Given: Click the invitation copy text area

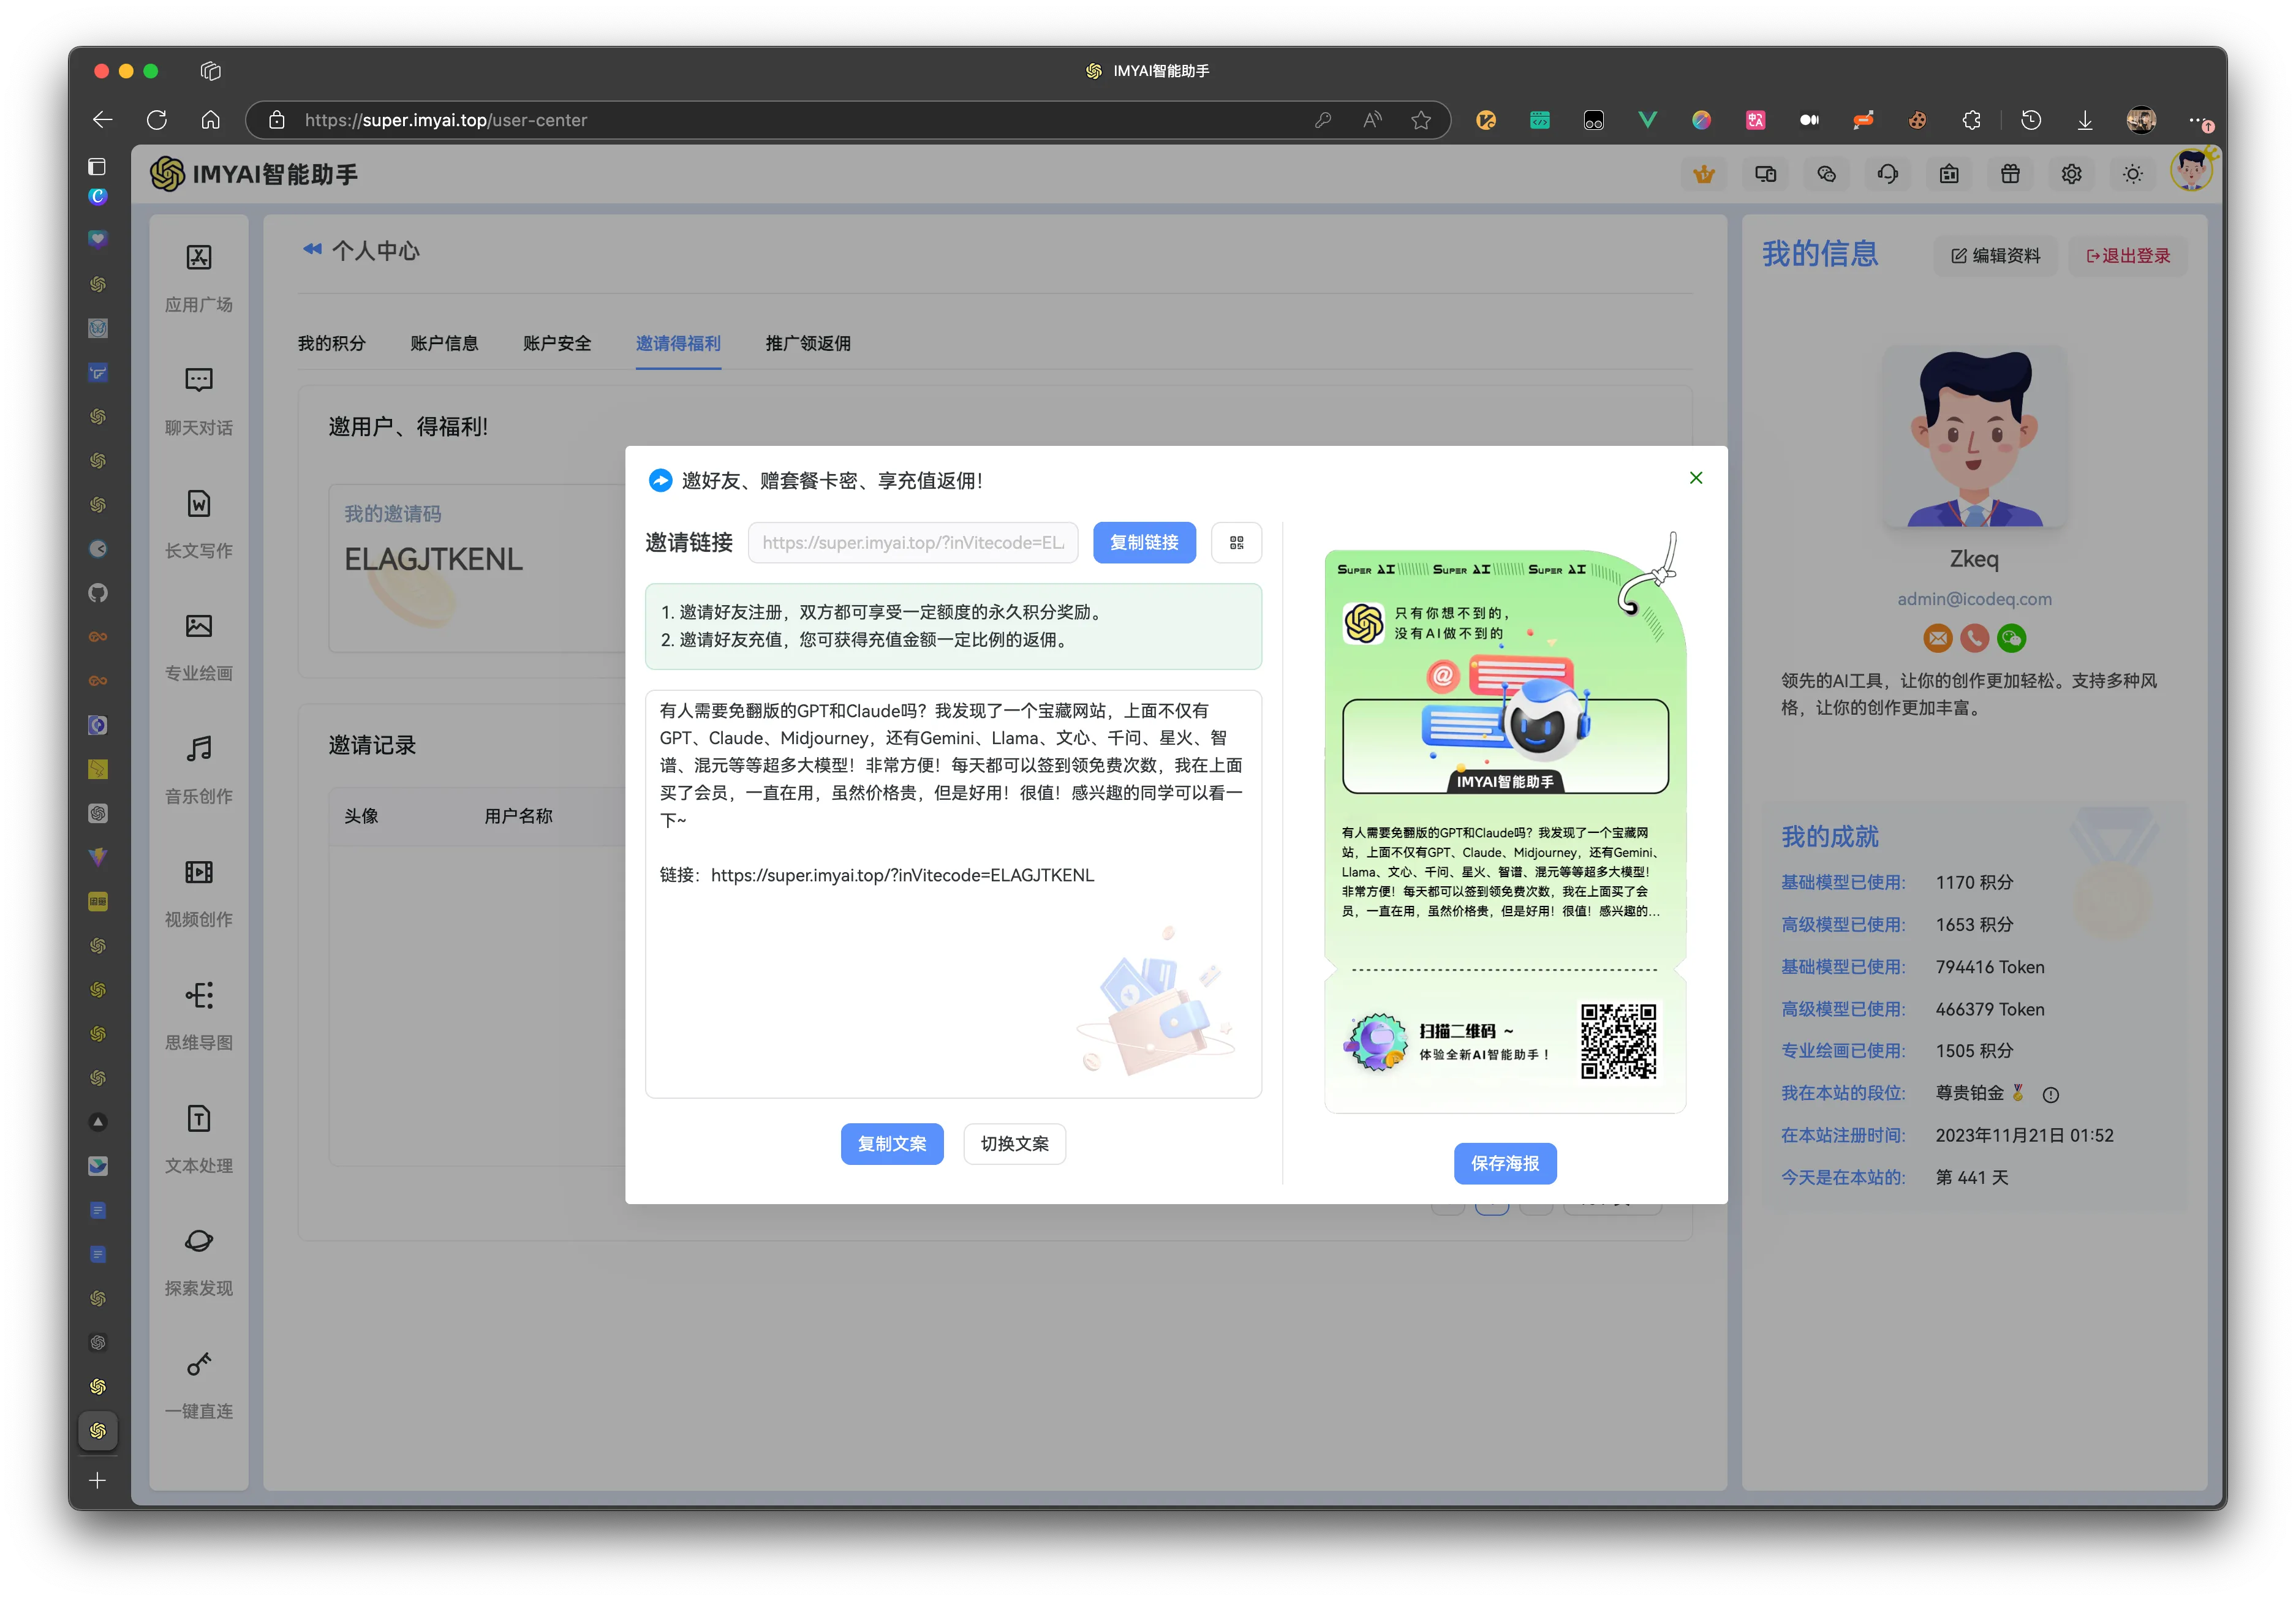Looking at the screenshot, I should 953,893.
